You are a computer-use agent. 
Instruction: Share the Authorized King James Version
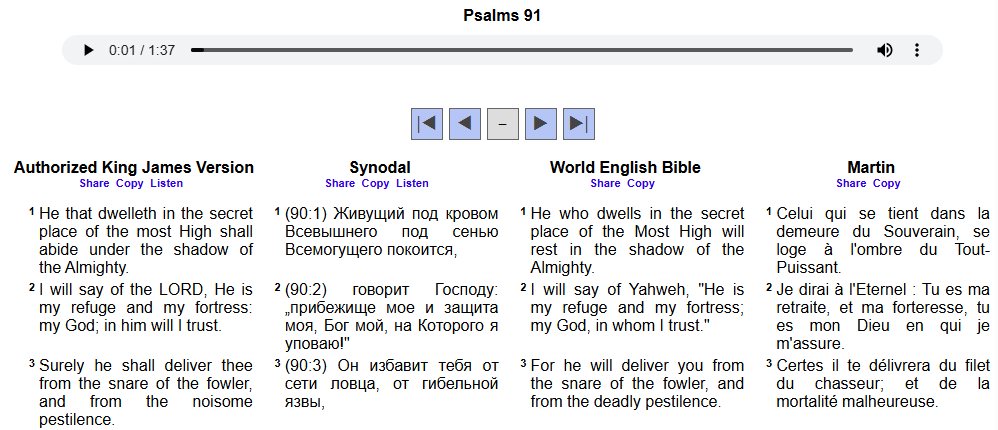[x=94, y=184]
